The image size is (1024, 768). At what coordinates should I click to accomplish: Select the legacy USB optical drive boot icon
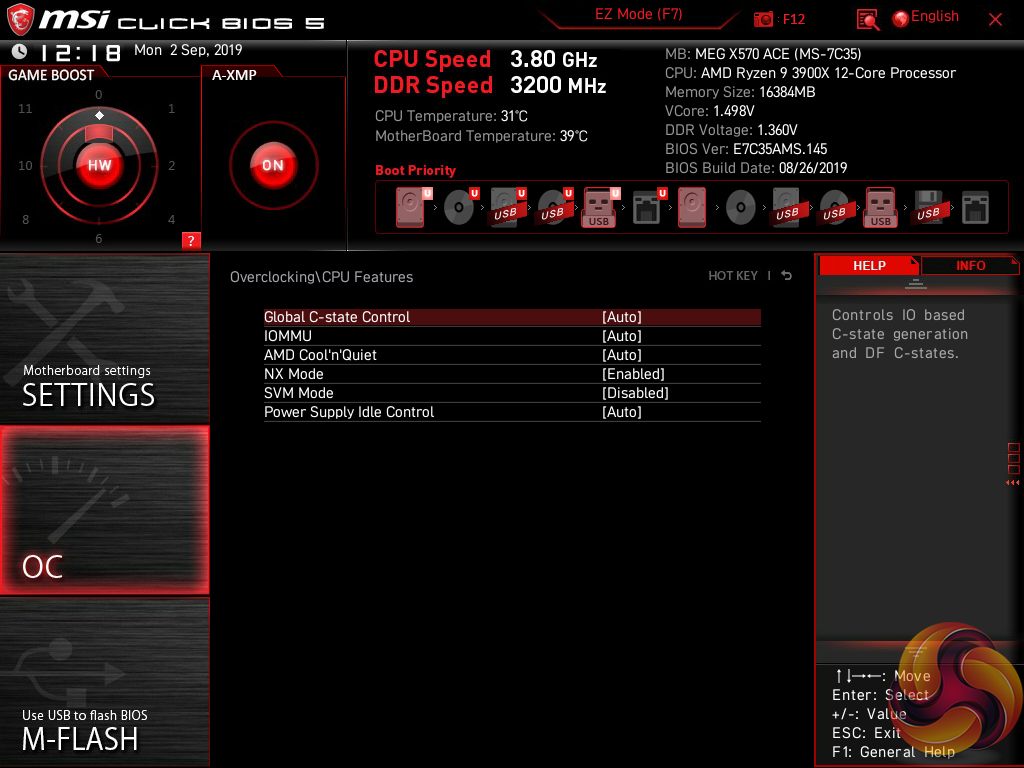click(835, 208)
